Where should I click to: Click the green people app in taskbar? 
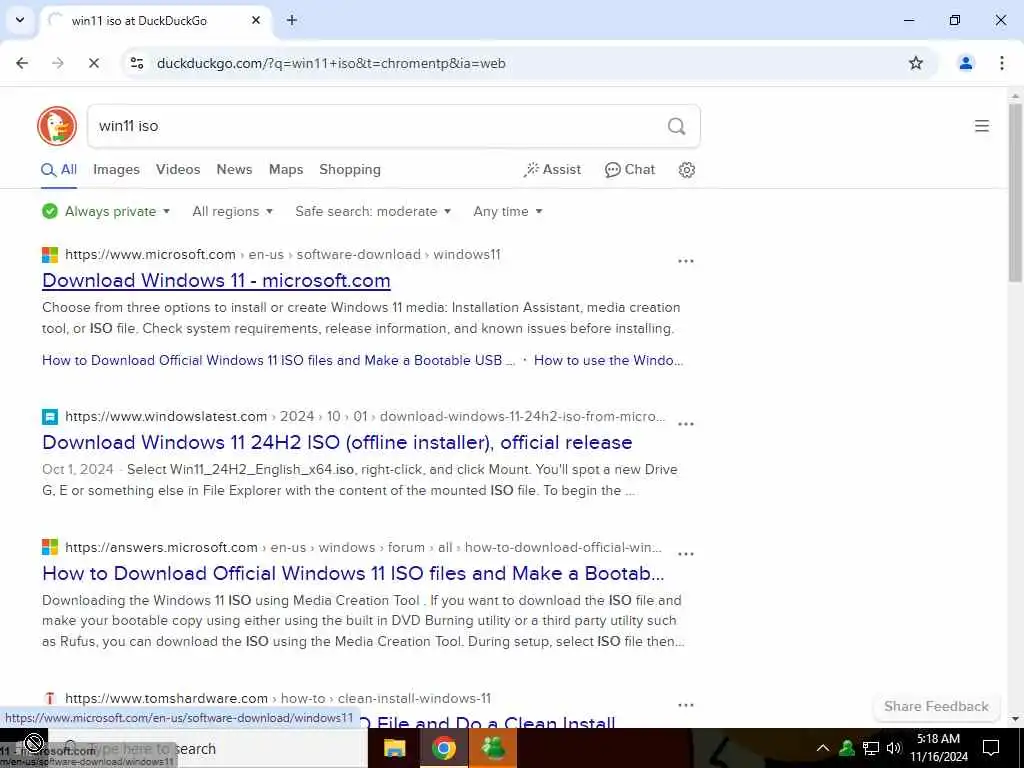(493, 748)
